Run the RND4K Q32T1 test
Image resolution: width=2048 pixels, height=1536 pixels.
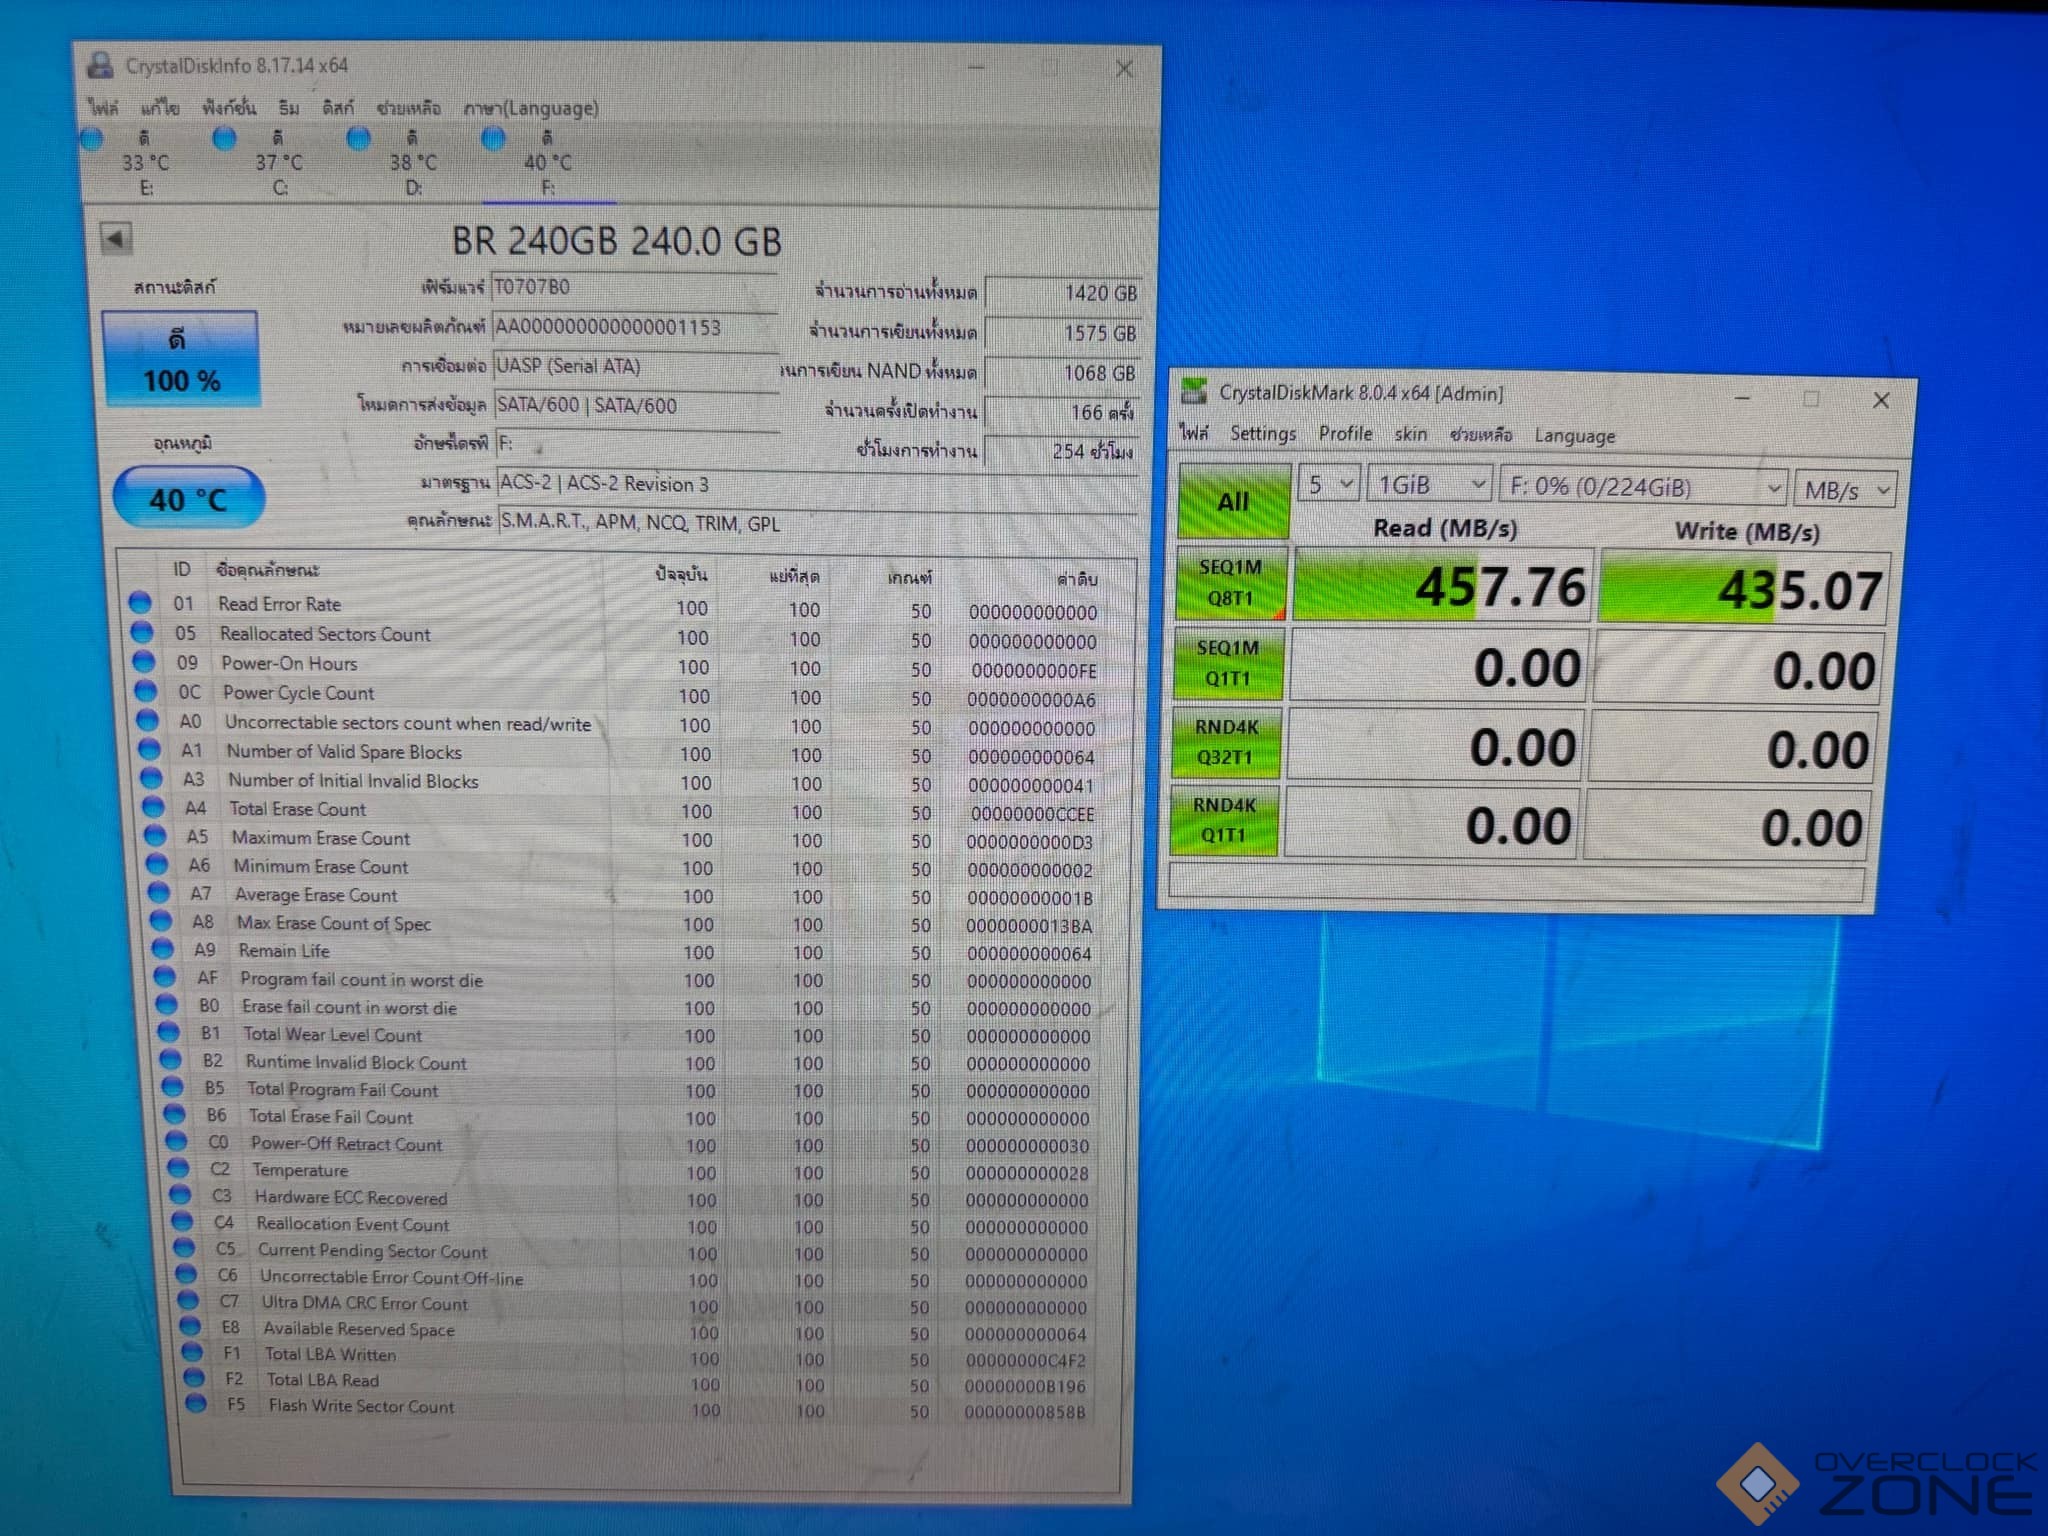[x=1226, y=742]
